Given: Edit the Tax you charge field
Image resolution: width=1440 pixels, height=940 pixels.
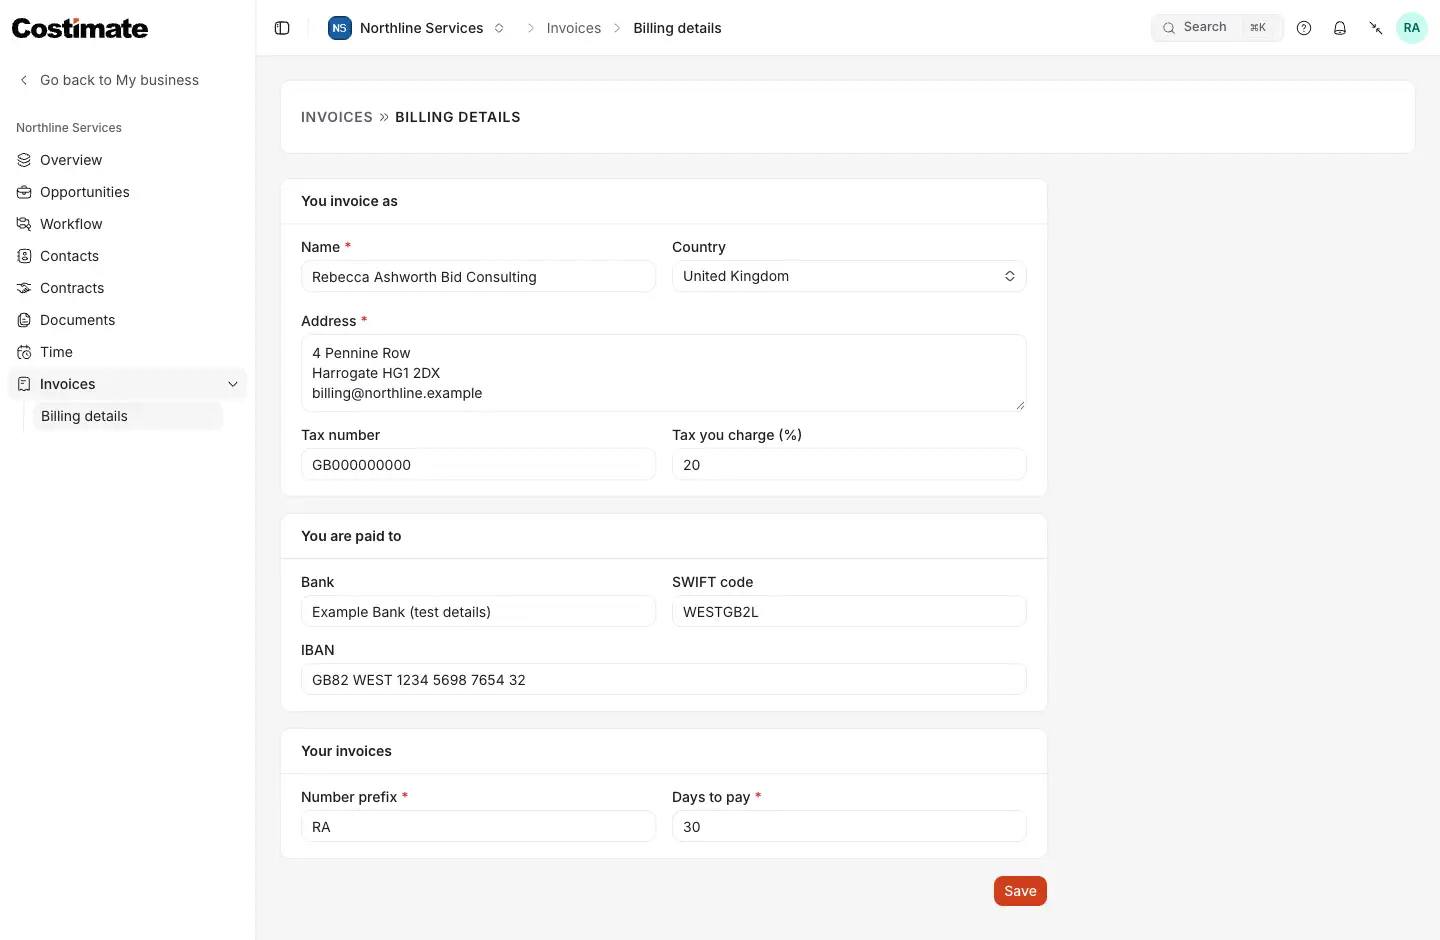Looking at the screenshot, I should point(849,465).
